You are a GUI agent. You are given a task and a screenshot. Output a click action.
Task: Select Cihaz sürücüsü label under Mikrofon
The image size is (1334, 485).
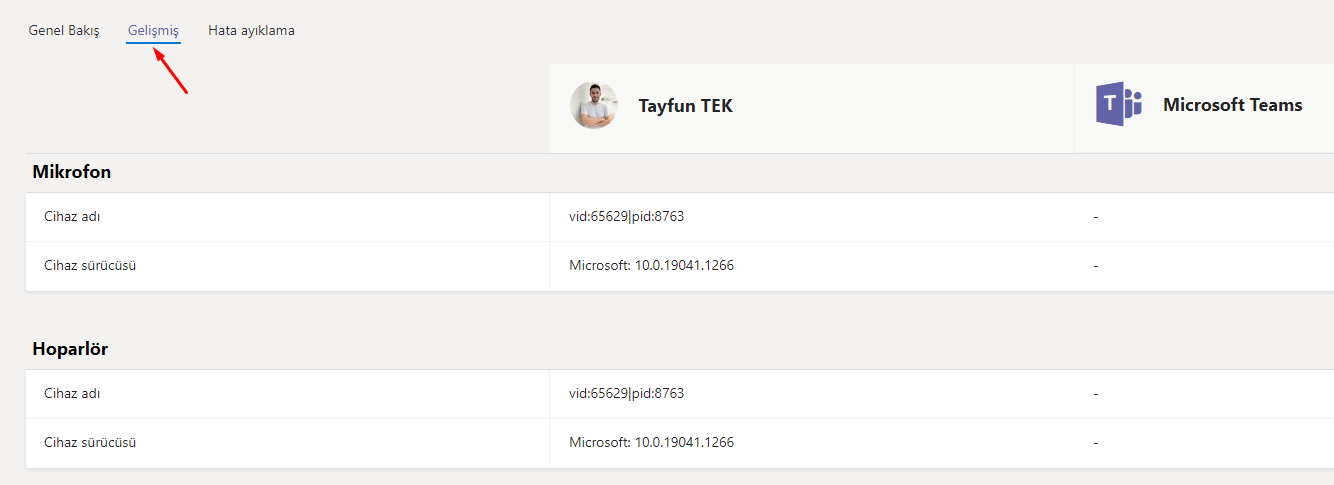90,265
